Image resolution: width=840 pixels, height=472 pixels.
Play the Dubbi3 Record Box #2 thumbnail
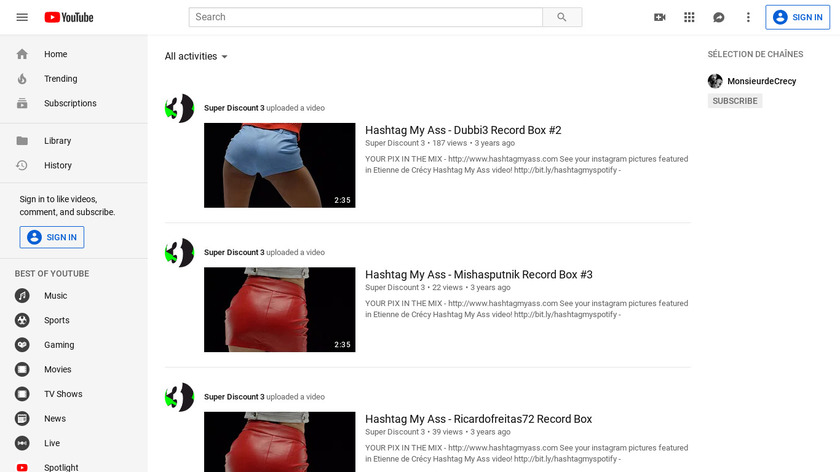tap(280, 166)
